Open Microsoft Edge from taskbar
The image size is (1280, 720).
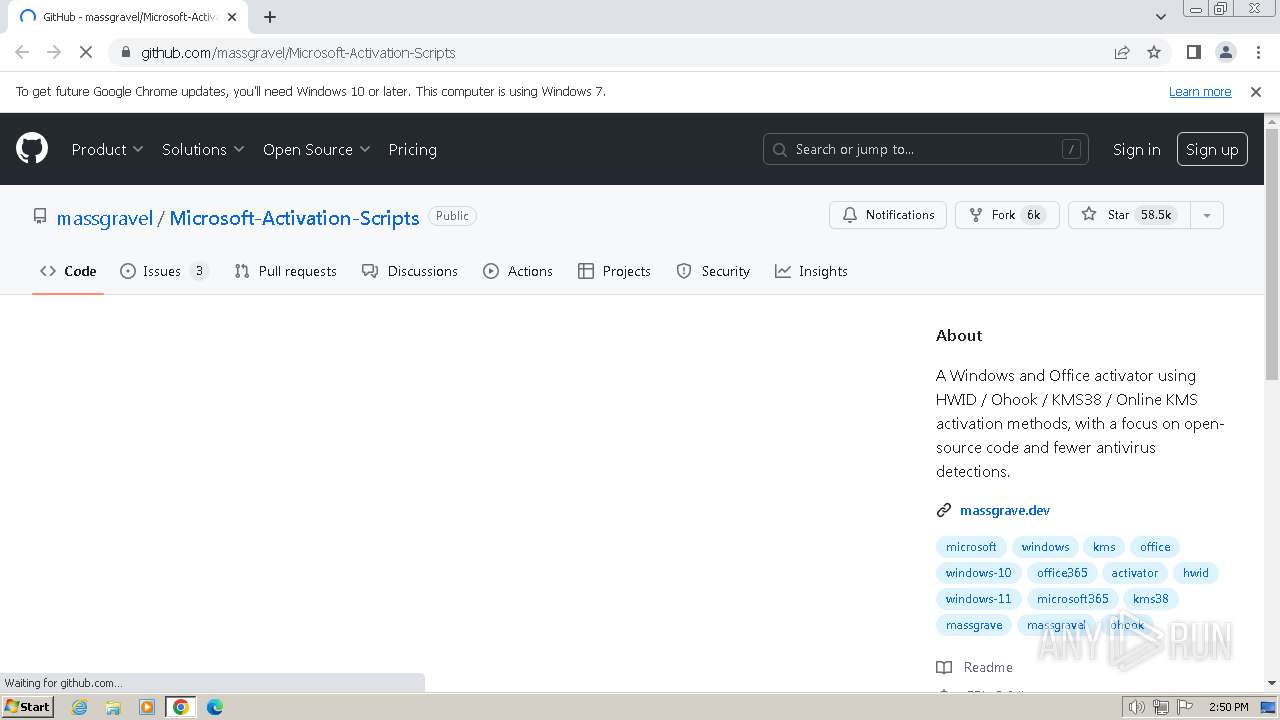[x=215, y=707]
